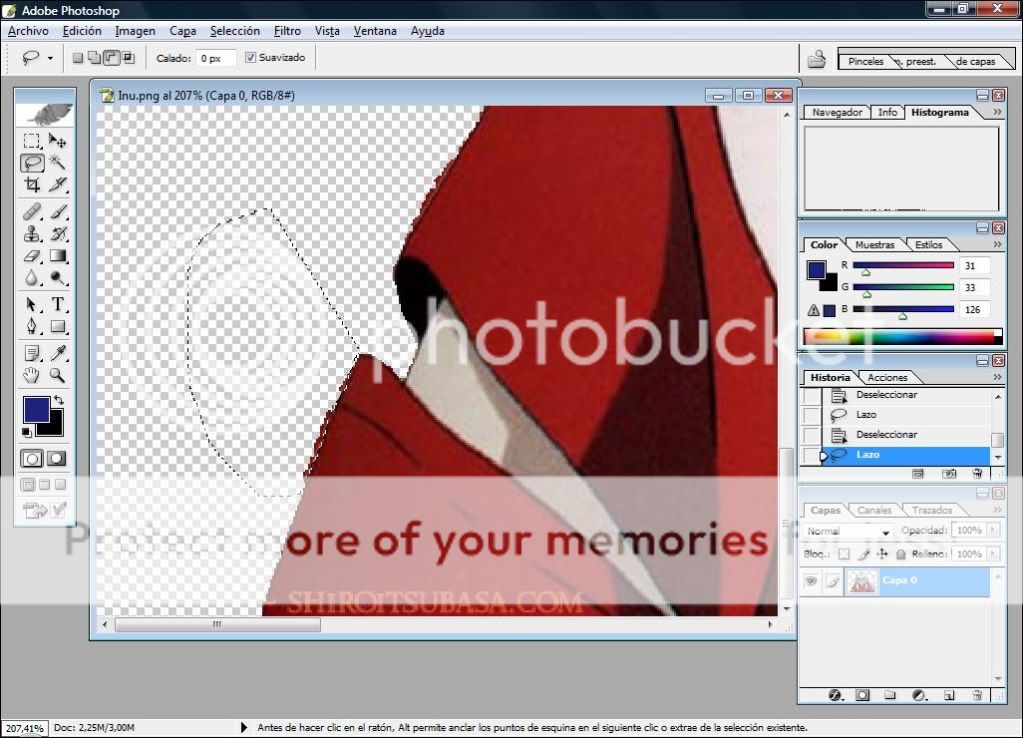The image size is (1023, 738).
Task: Uncheck the Suavizado checkbox
Action: click(250, 58)
